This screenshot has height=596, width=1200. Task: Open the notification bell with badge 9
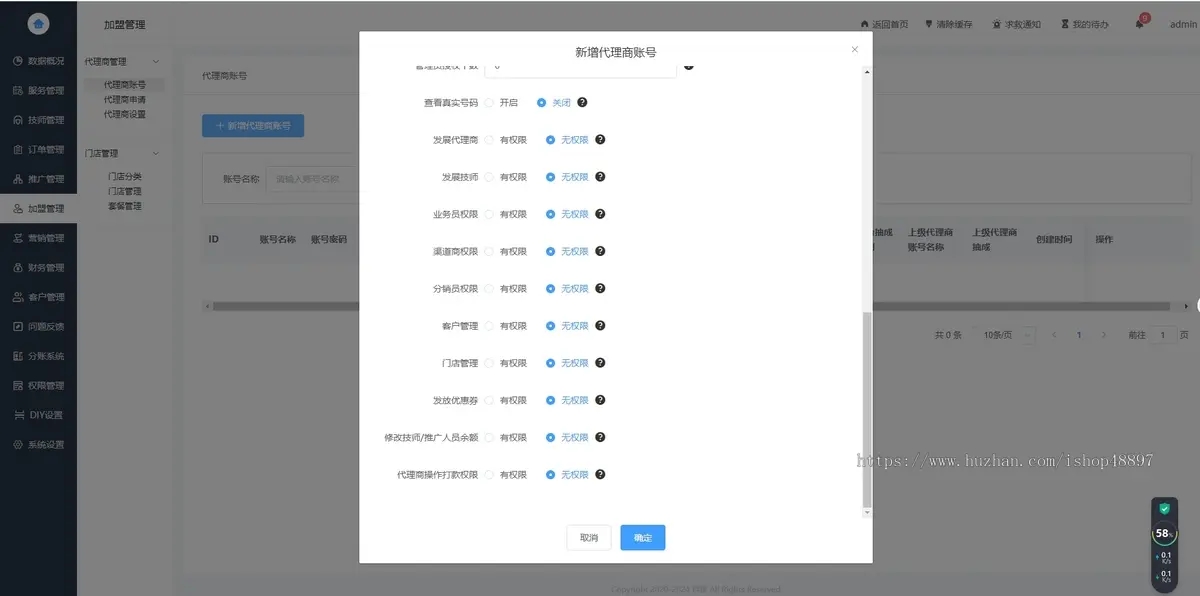pyautogui.click(x=1138, y=22)
